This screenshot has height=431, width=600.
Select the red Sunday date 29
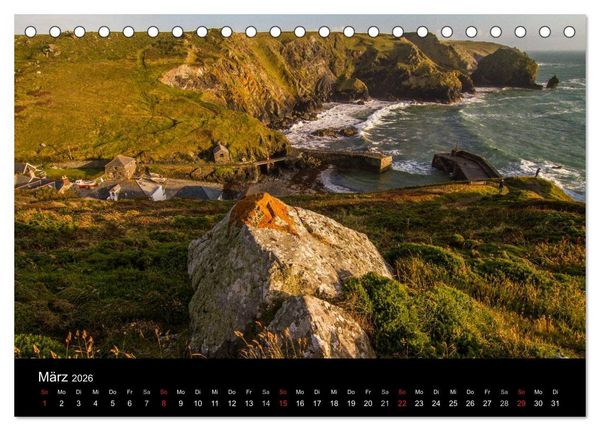coord(521,403)
